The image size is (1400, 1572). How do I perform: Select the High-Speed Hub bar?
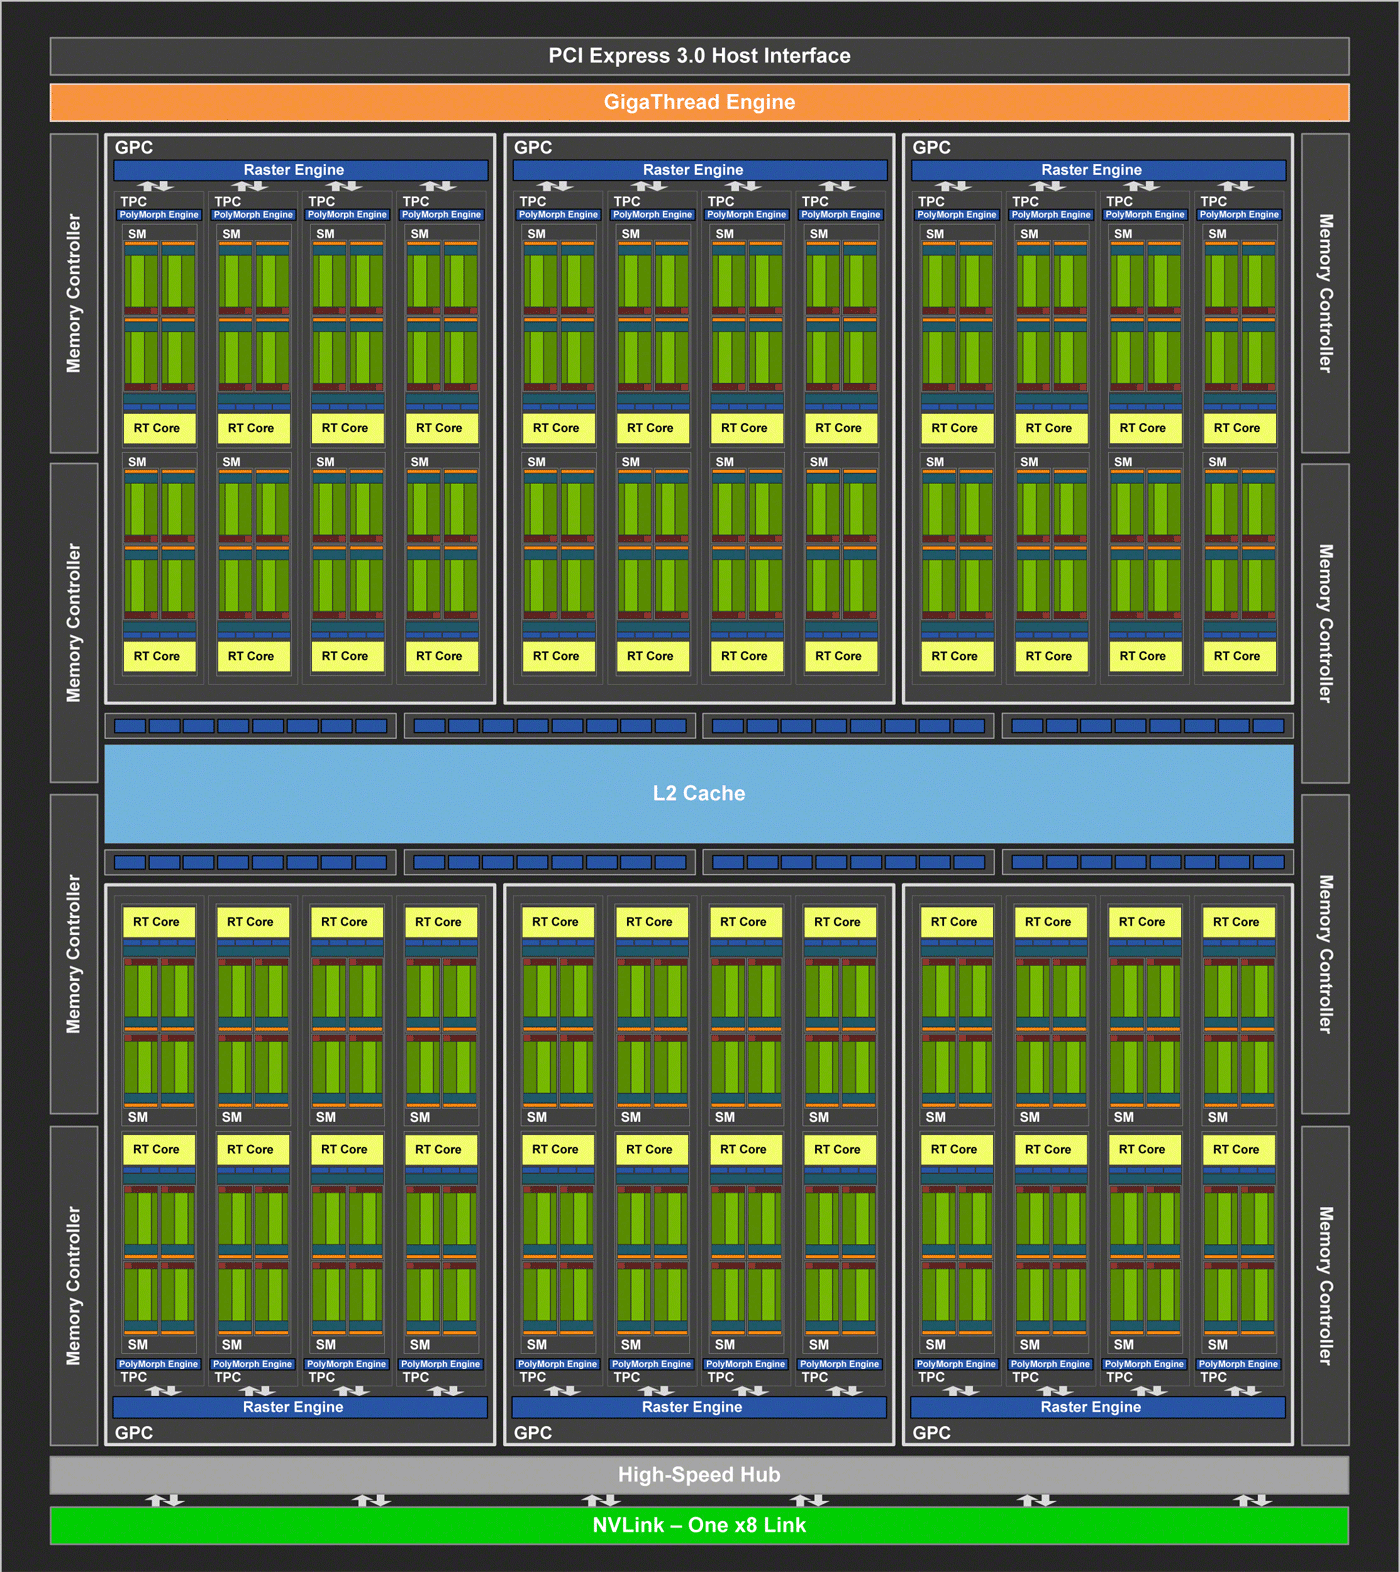click(699, 1475)
